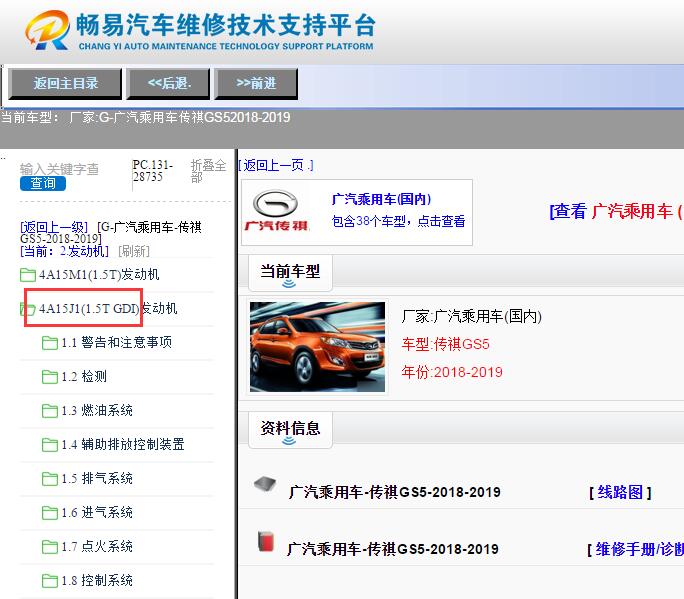Click 包含38个车型，点击查看
The image size is (684, 599).
pyautogui.click(x=398, y=221)
